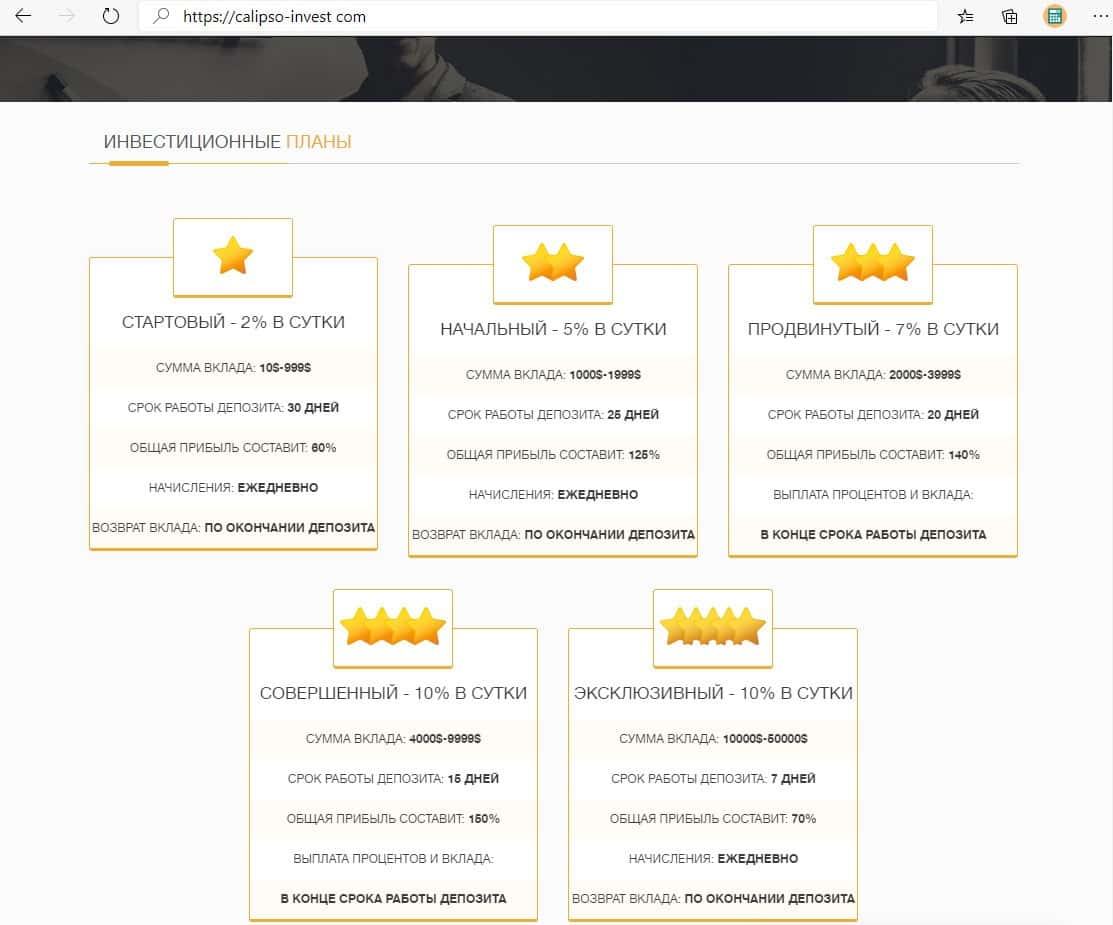1113x925 pixels.
Task: Select the СТАРТОВЫЙ - 2% В СУТКИ heading
Action: point(233,322)
